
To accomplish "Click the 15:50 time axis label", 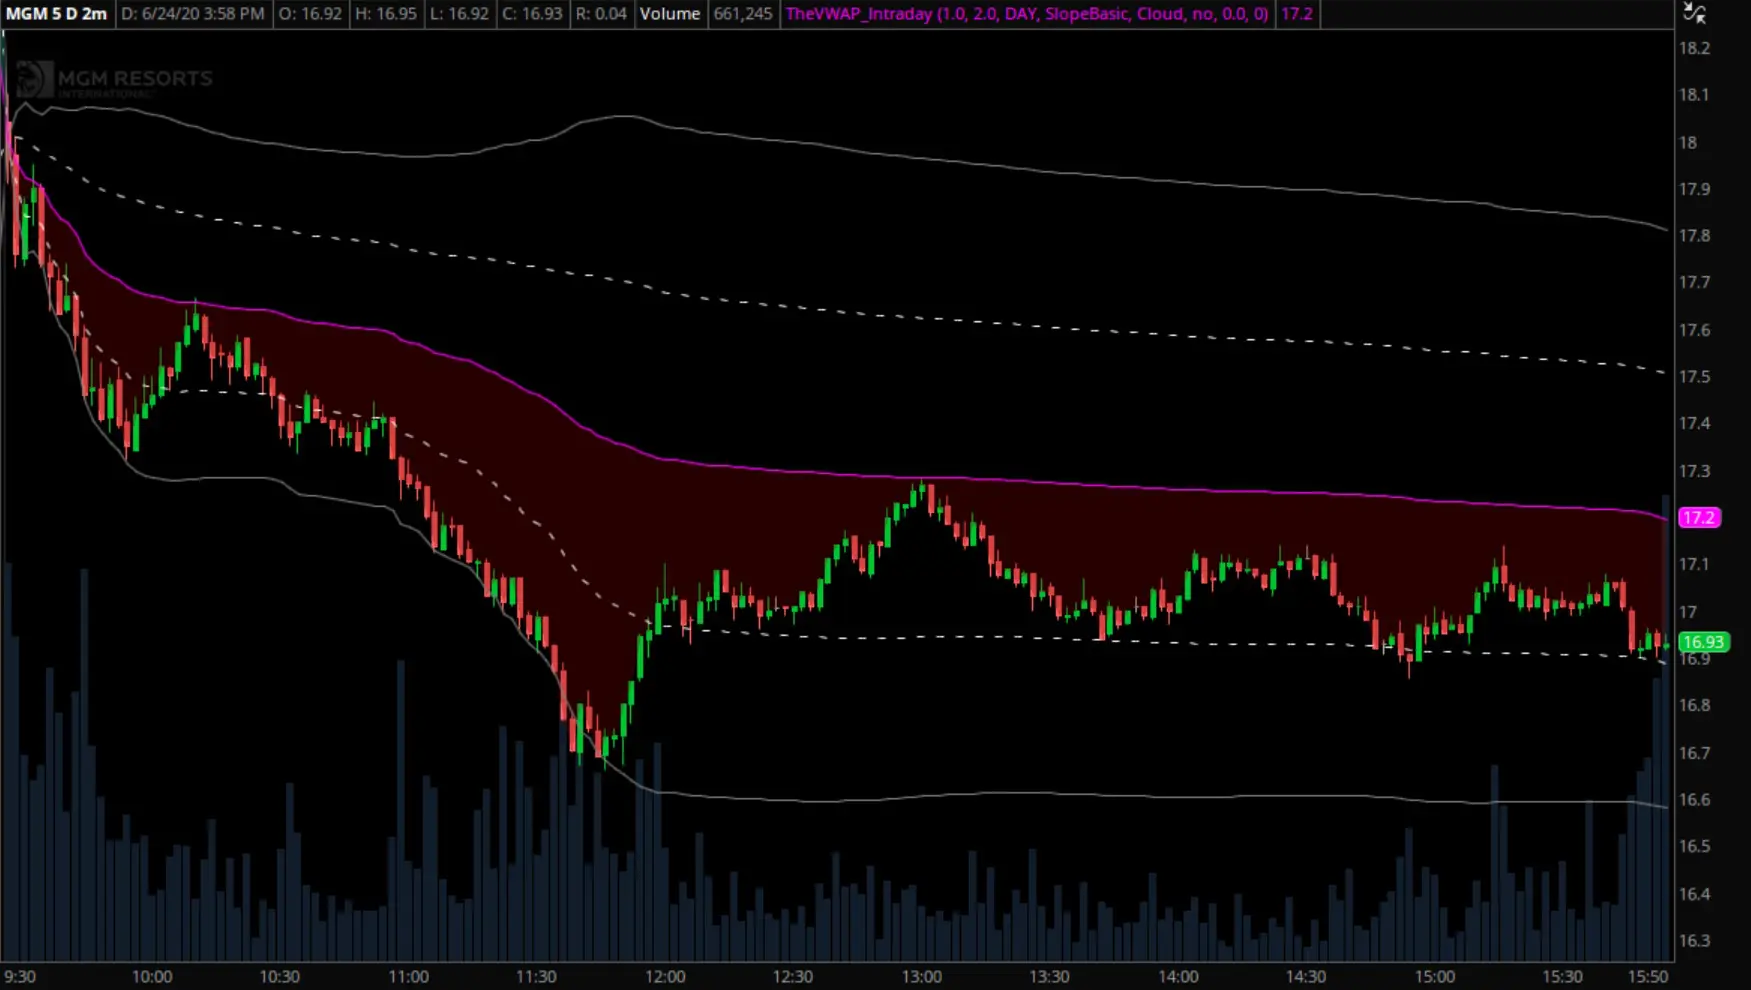I will [1648, 977].
